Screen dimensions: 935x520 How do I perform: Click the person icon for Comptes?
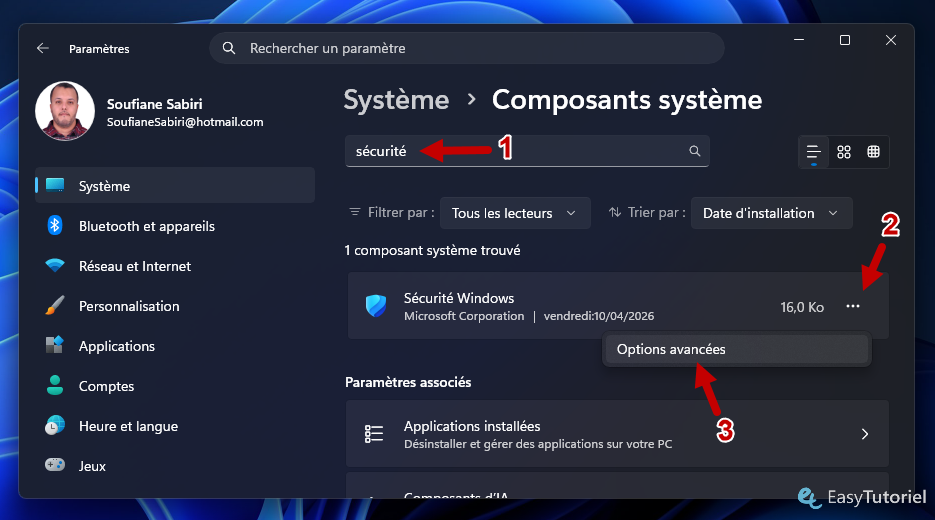click(55, 385)
